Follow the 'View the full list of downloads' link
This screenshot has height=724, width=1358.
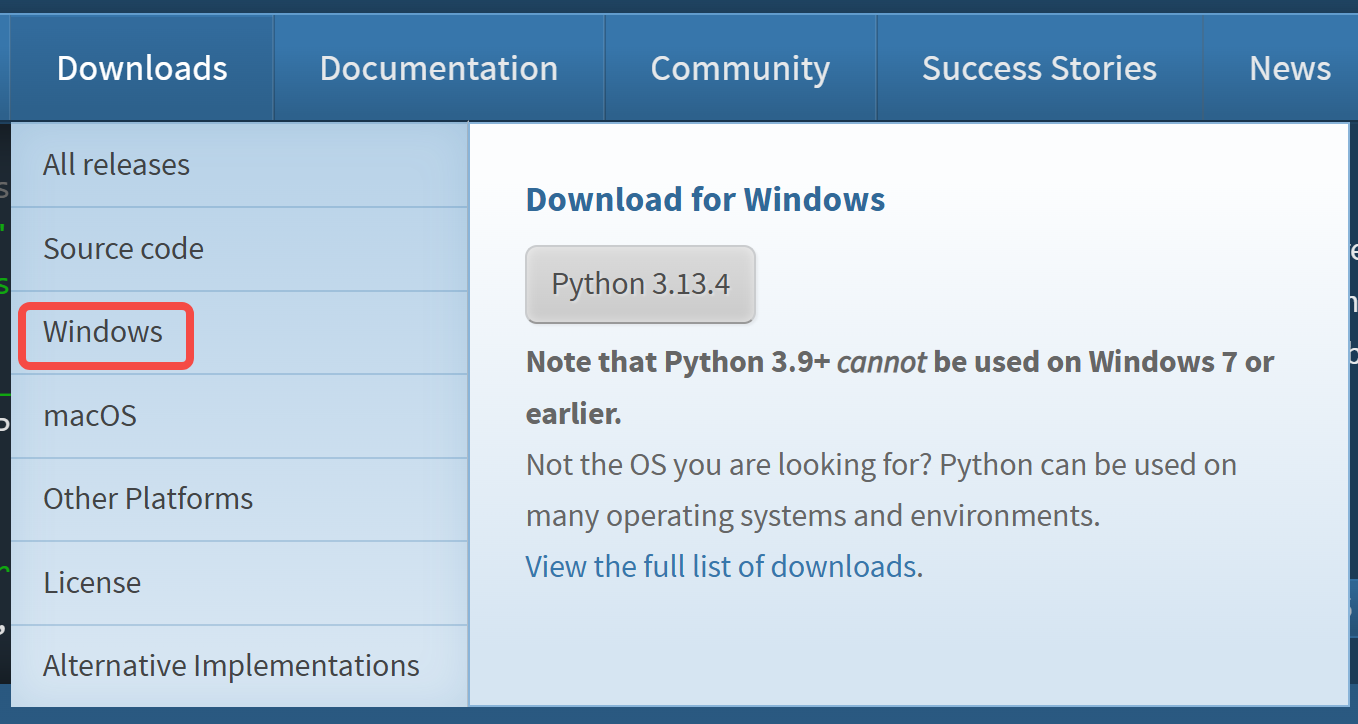(721, 567)
